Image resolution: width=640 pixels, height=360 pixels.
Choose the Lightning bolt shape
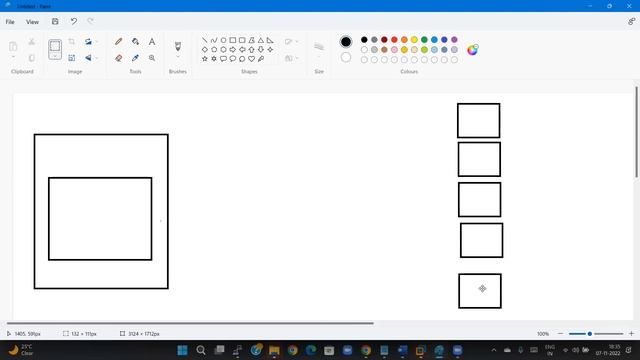[261, 59]
